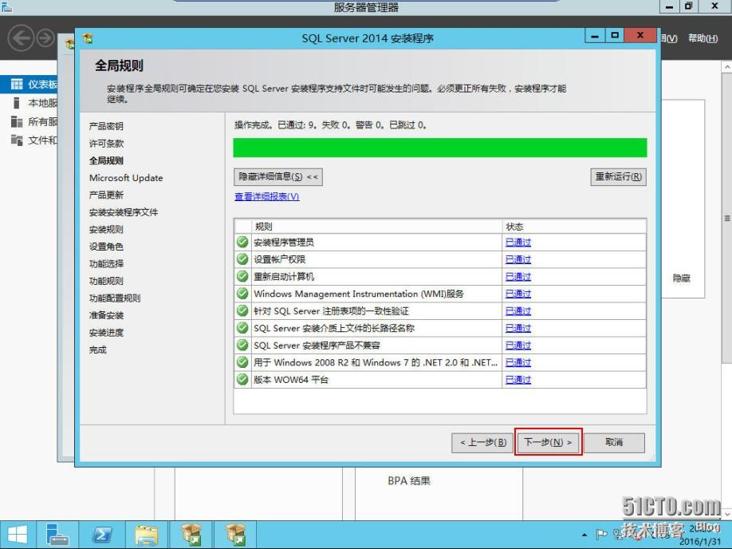Open the 已通过 status for 注册表项一致性验证

point(518,311)
